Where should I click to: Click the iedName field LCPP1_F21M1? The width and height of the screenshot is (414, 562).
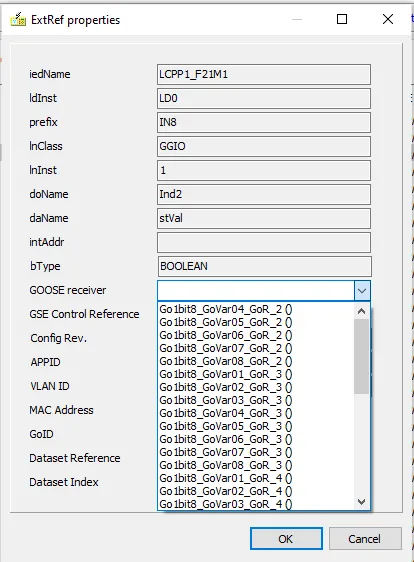click(264, 75)
